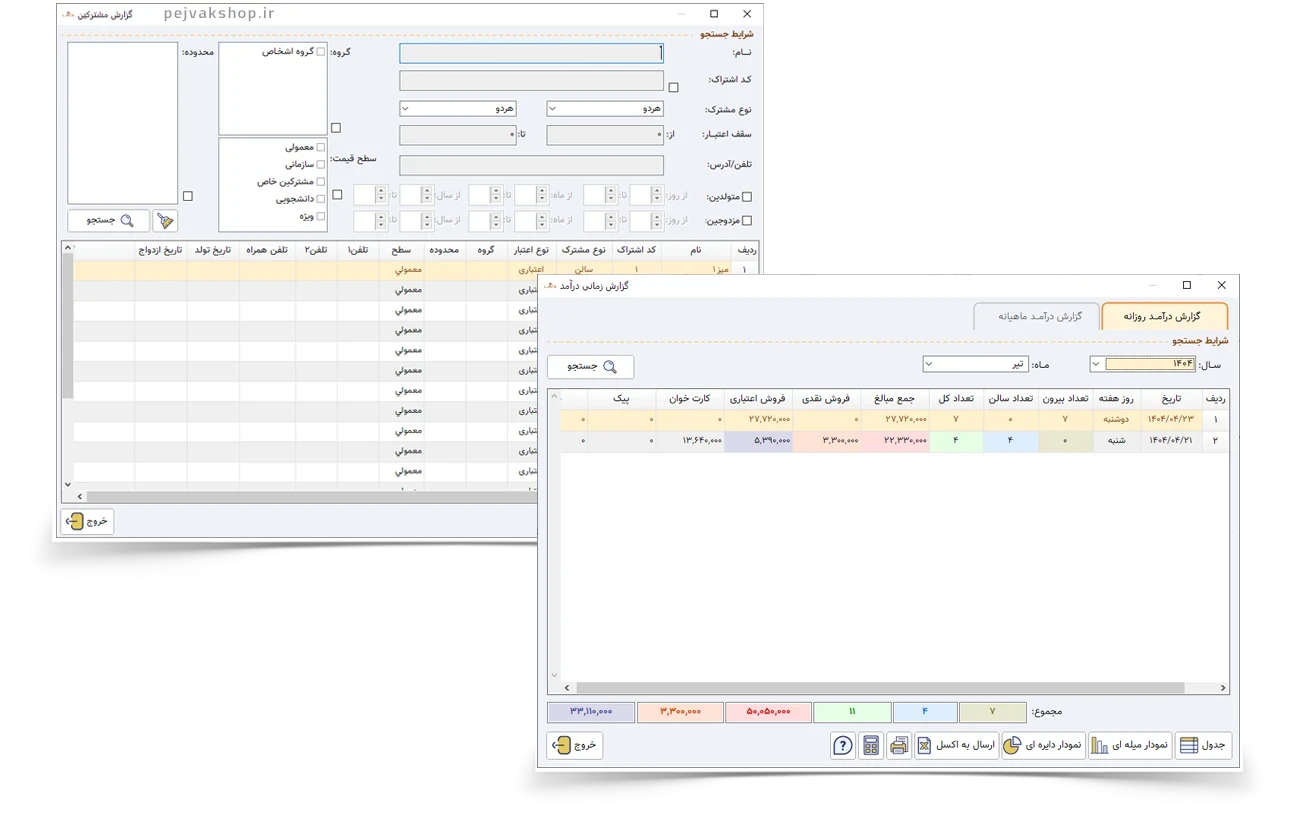This screenshot has width=1300, height=814.
Task: Check the دانشجویی price level option
Action: 321,199
